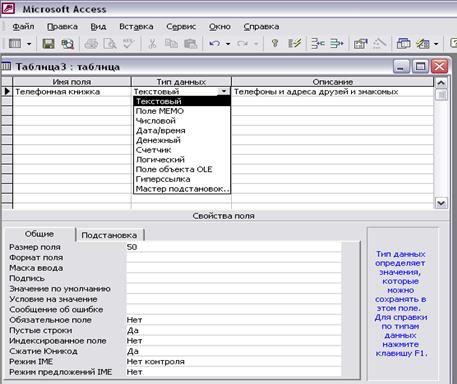Click the Print Preview toolbar icon
Image resolution: width=457 pixels, height=384 pixels.
click(110, 44)
